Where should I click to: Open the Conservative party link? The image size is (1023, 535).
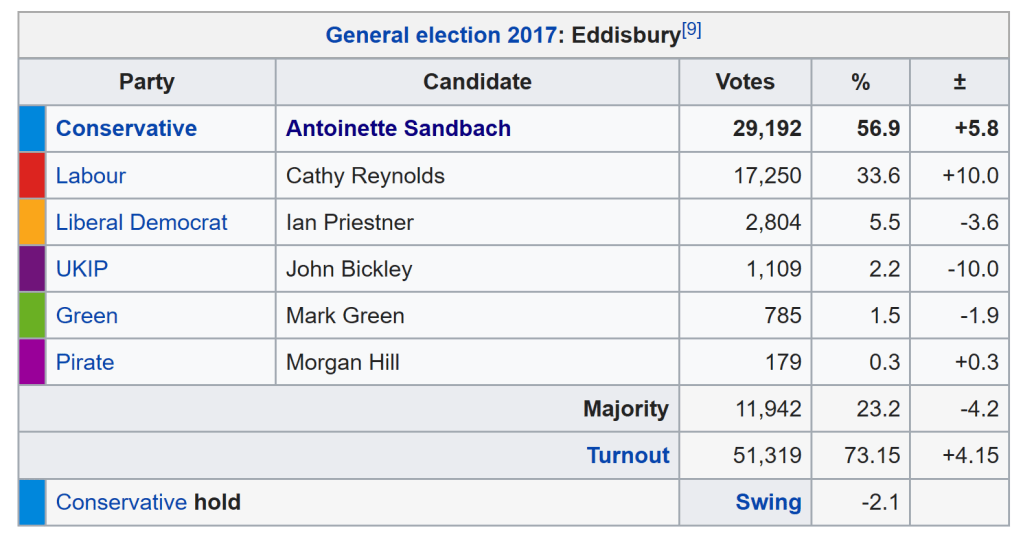126,129
